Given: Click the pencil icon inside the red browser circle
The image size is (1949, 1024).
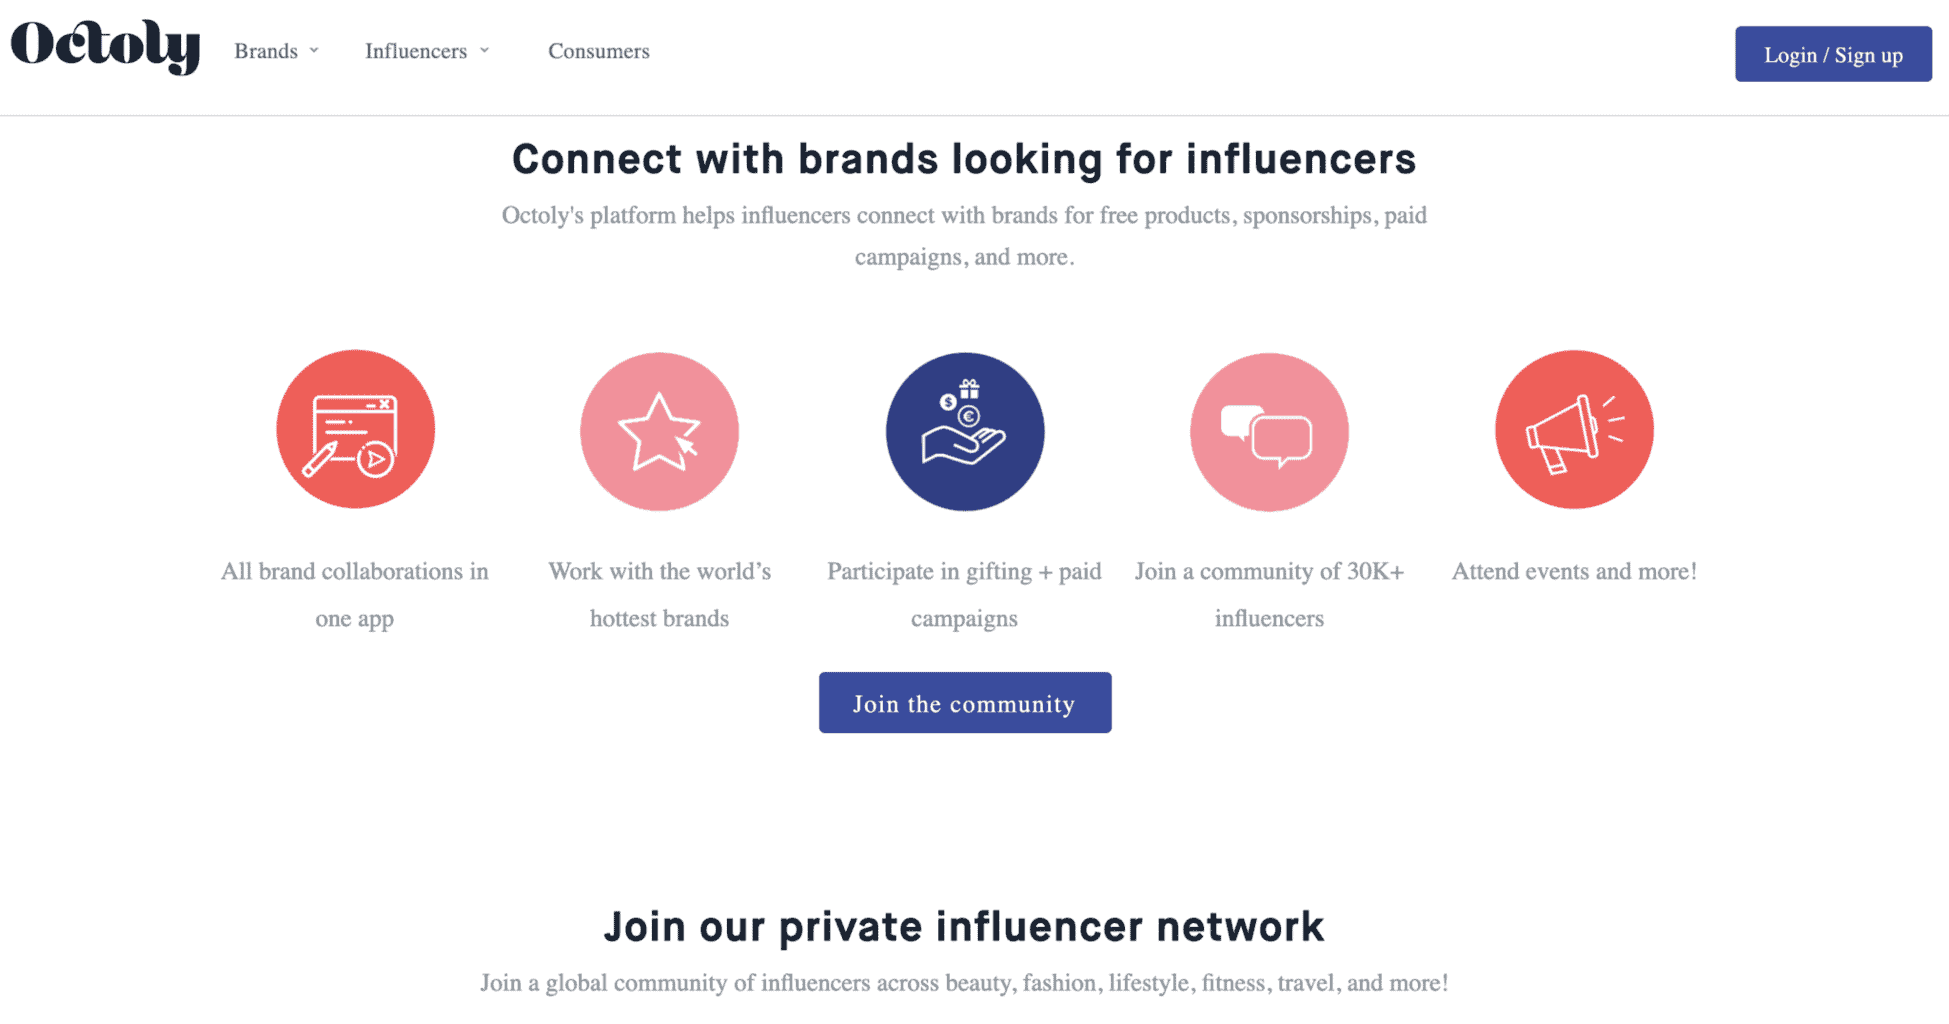Looking at the screenshot, I should 322,459.
